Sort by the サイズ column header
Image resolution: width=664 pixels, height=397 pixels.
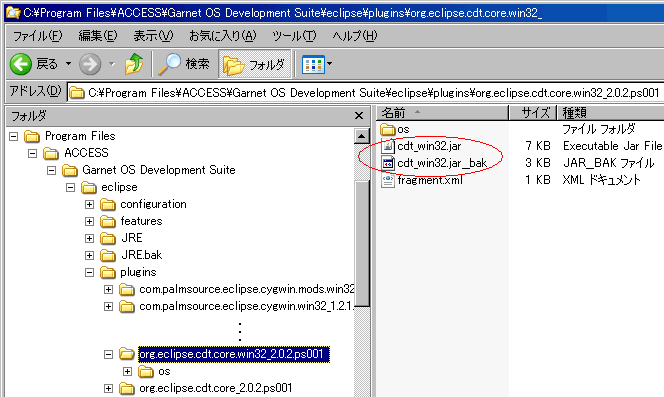533,113
